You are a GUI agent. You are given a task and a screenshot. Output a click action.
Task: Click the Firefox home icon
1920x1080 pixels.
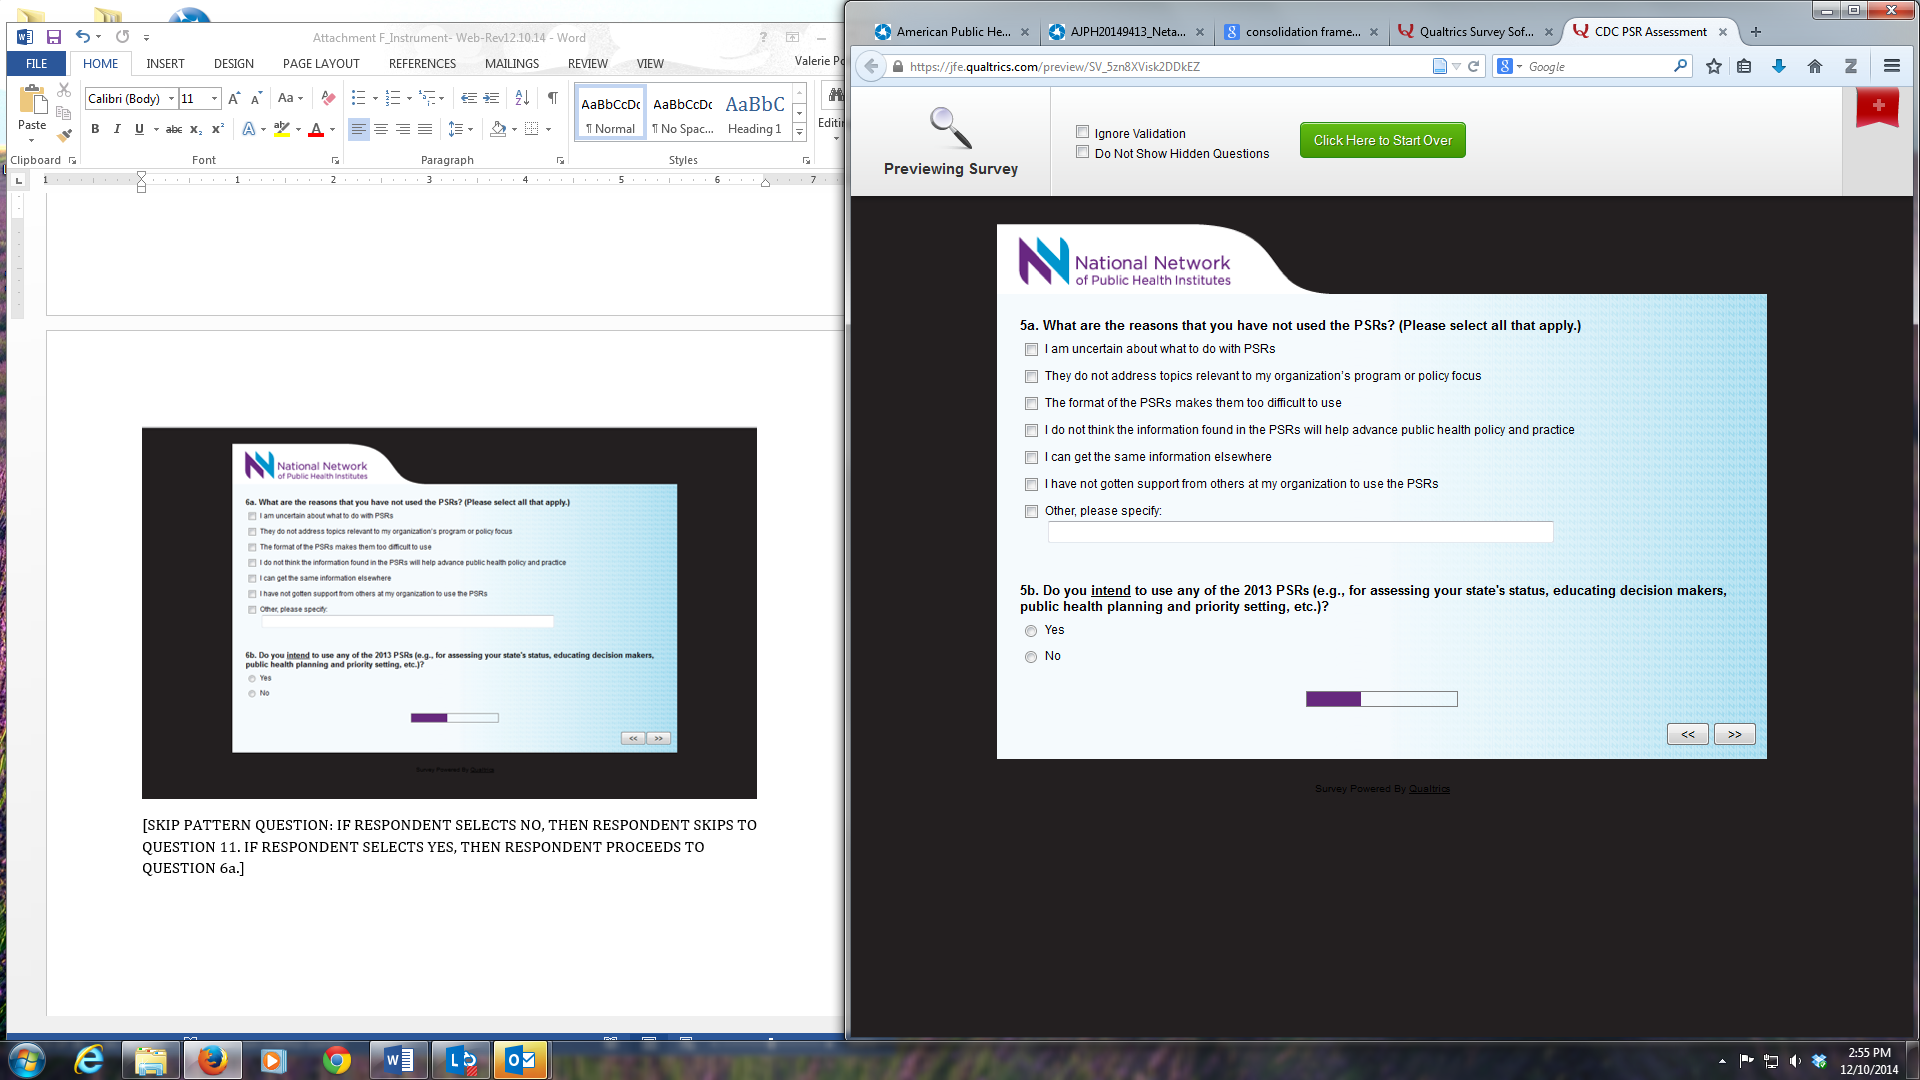pos(1815,67)
